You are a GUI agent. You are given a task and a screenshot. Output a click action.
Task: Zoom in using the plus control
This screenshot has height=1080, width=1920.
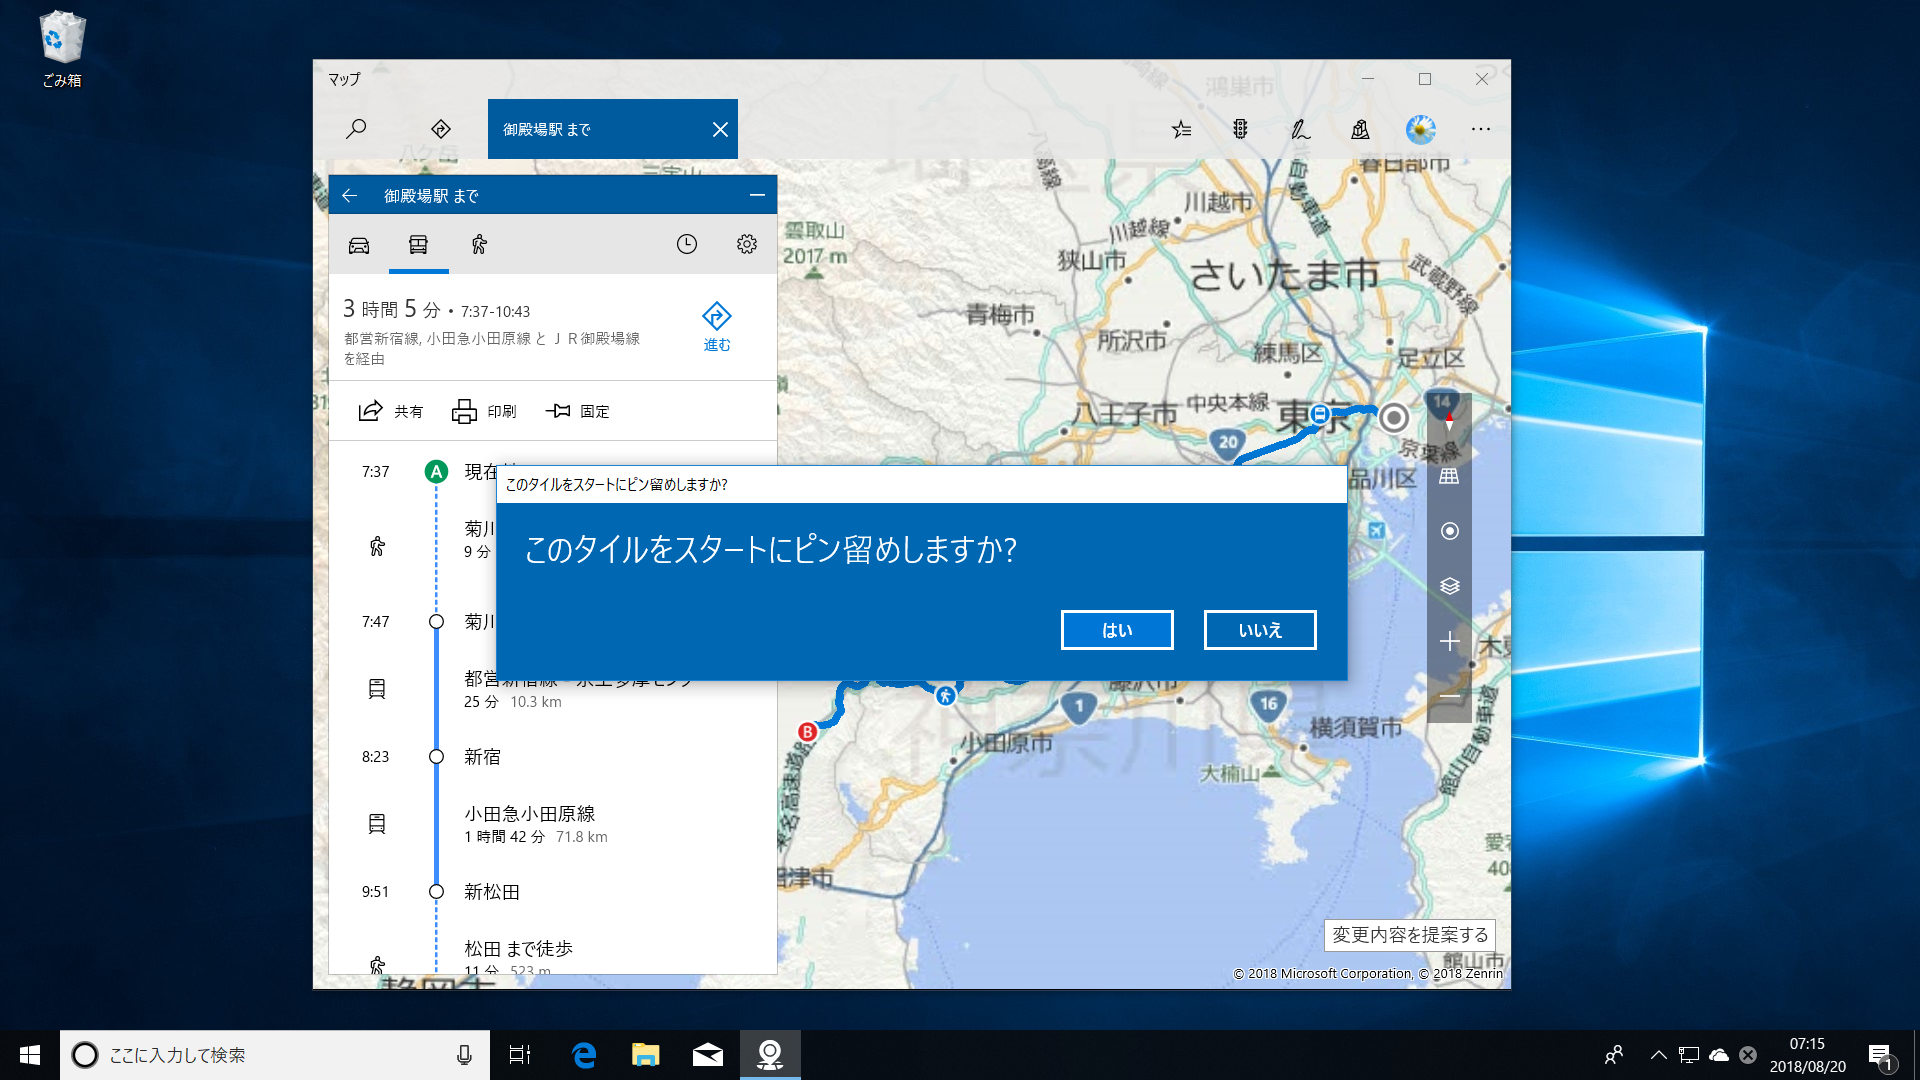coord(1449,641)
